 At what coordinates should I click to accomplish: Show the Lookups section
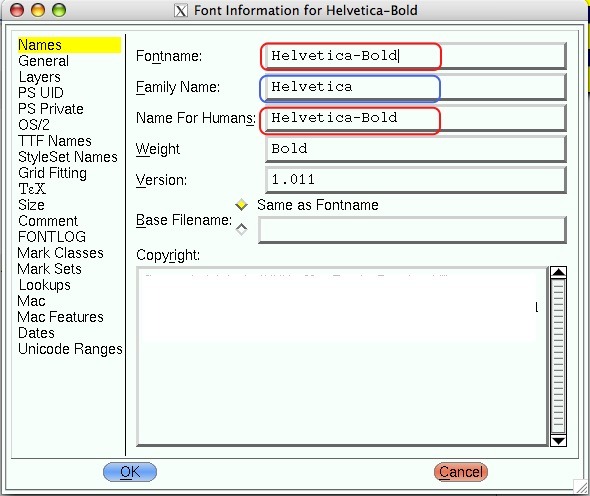(x=44, y=285)
